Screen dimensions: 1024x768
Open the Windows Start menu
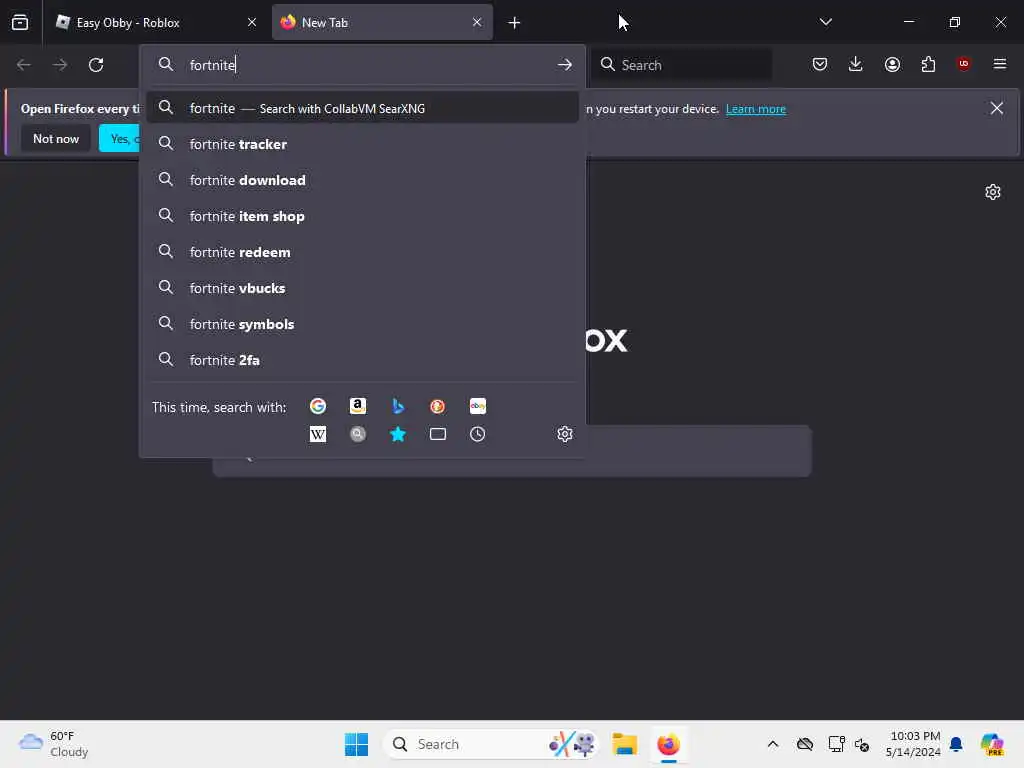tap(356, 744)
